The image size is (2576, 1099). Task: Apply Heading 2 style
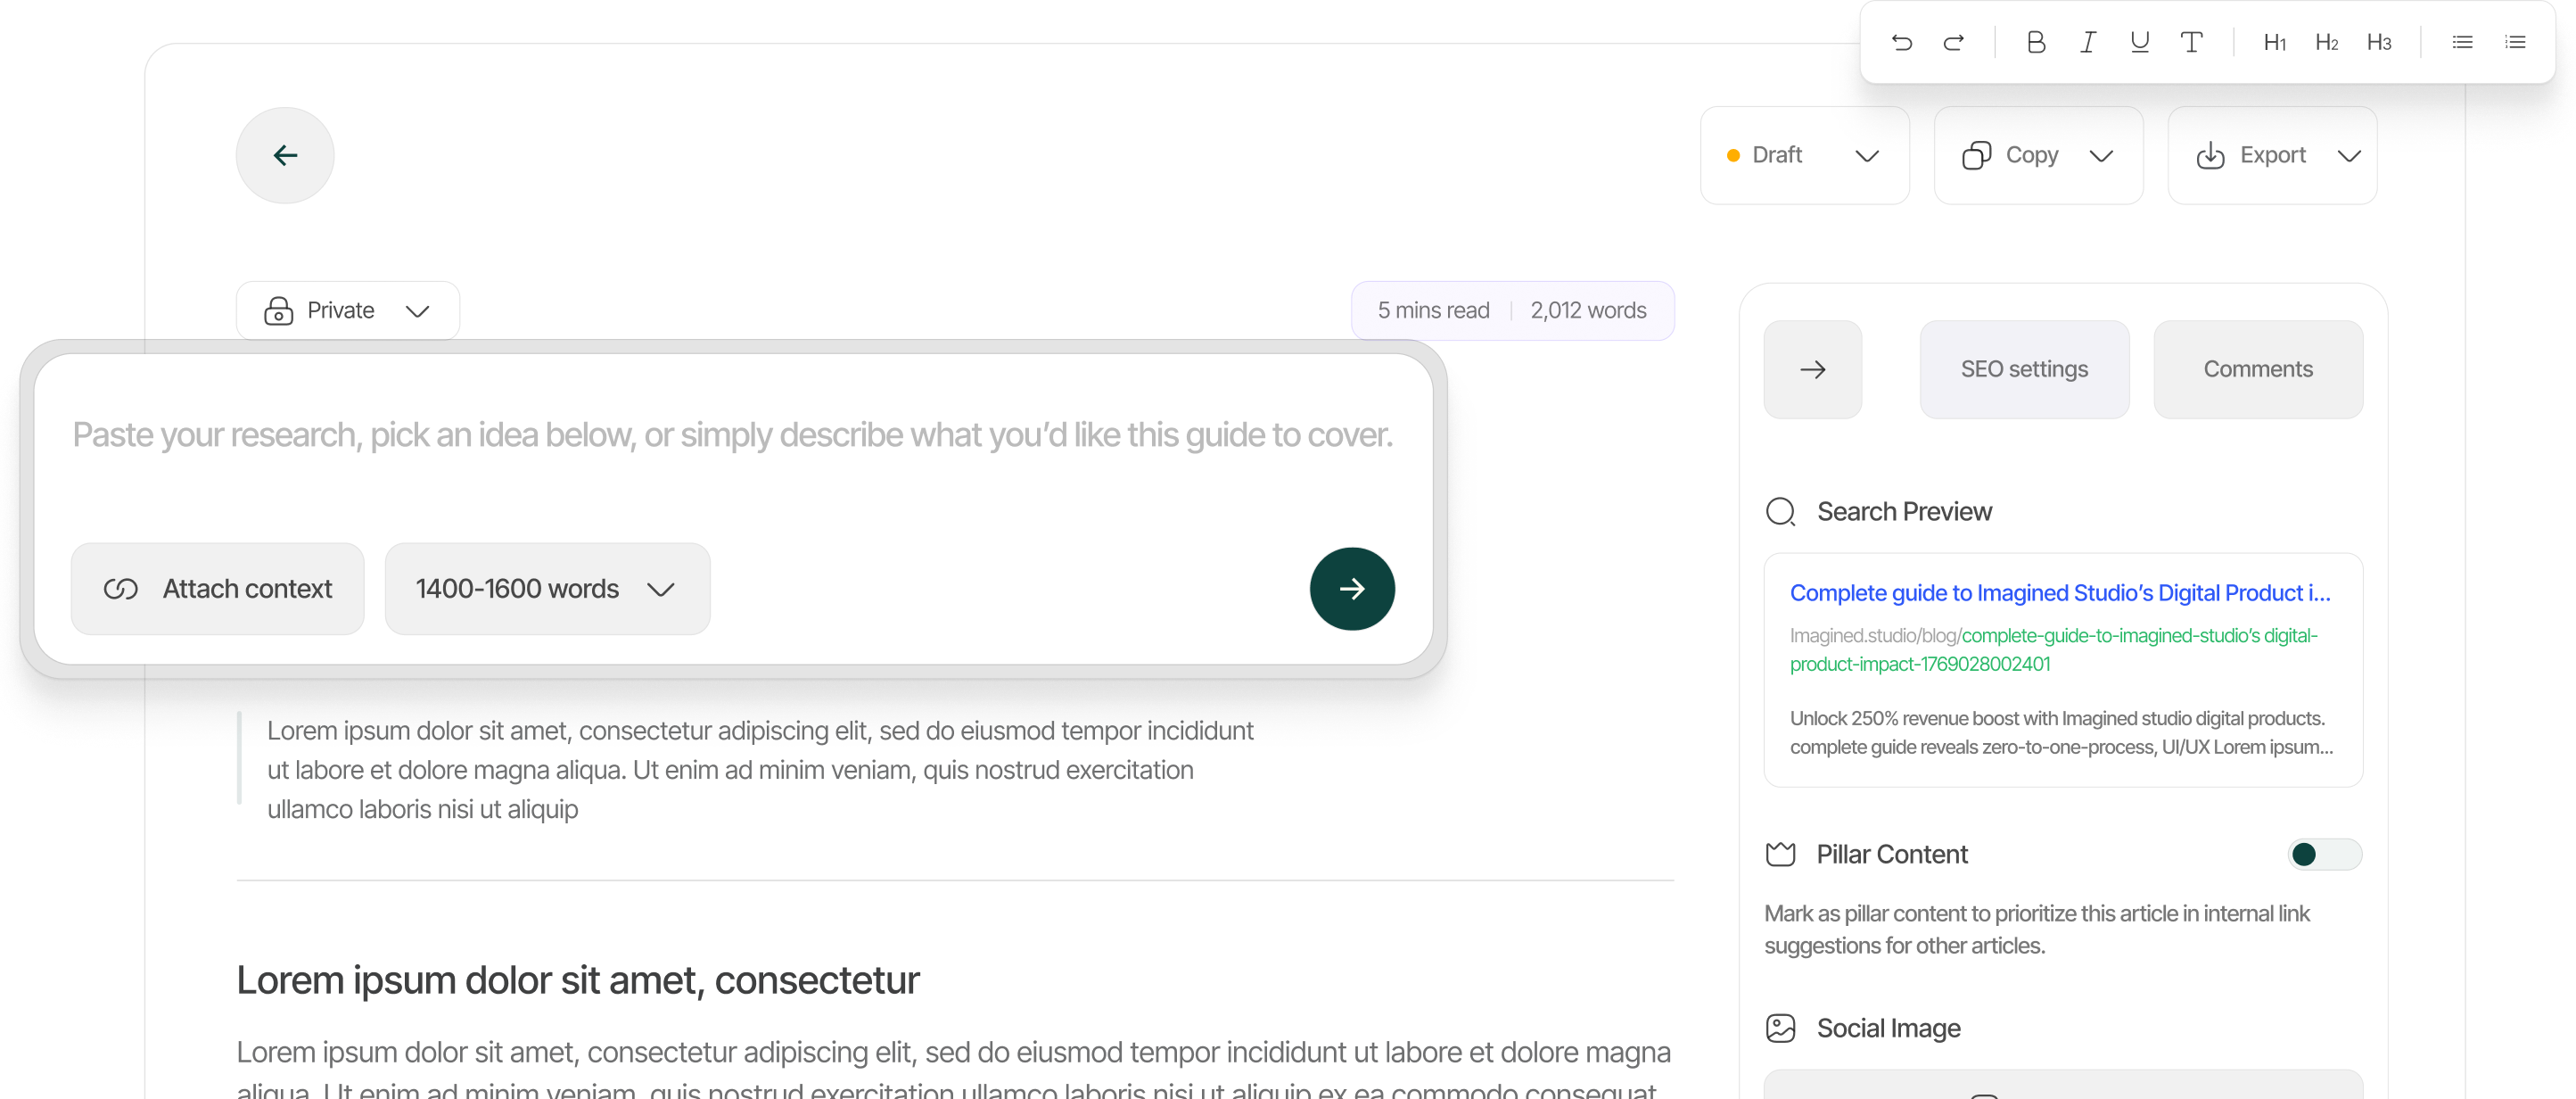(2327, 42)
